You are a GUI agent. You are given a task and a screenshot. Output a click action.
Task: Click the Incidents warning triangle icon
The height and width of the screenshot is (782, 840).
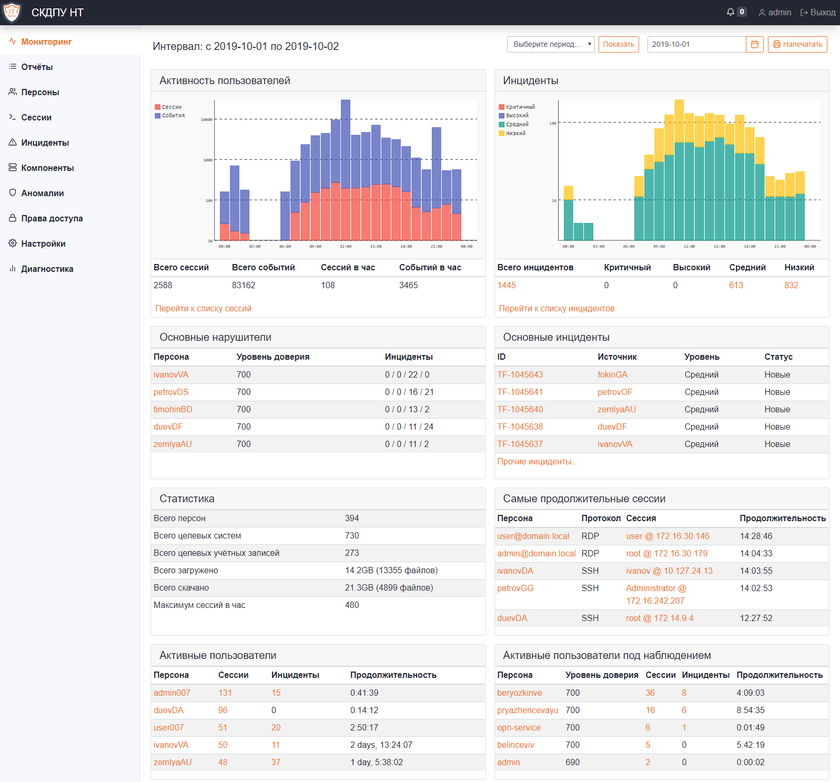pos(12,143)
